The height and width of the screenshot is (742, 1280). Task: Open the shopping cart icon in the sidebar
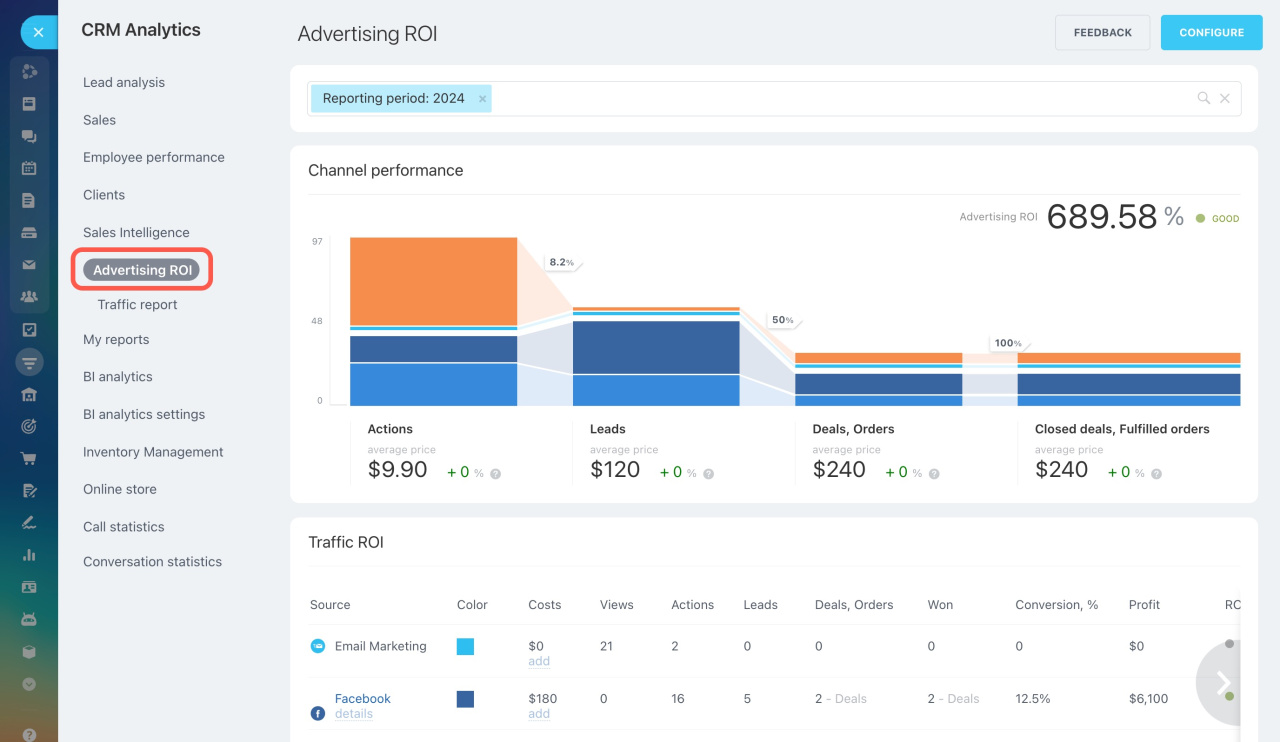(x=29, y=457)
